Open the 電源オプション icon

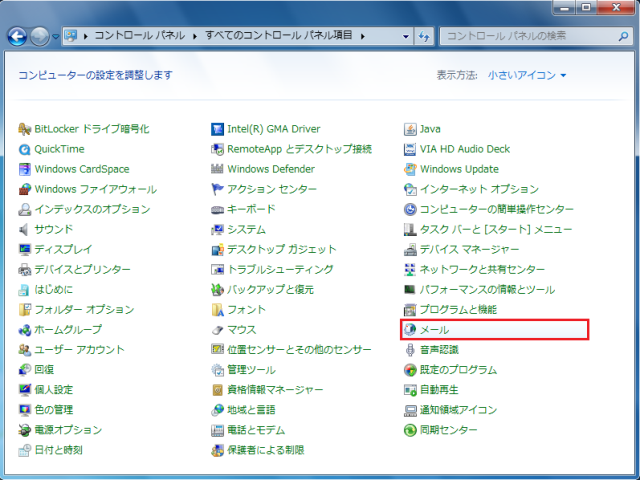(x=24, y=430)
